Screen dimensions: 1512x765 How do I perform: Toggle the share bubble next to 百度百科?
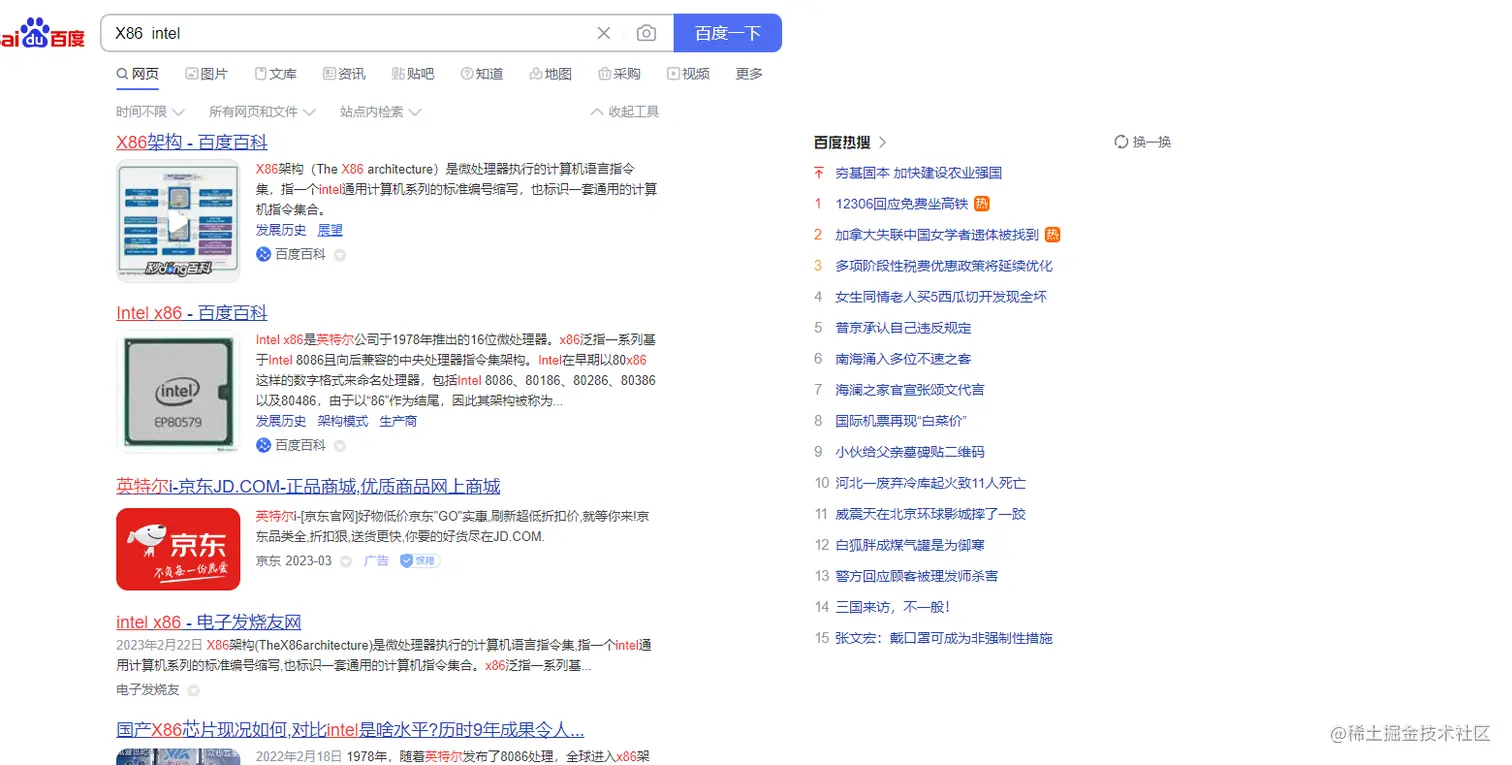[x=339, y=254]
